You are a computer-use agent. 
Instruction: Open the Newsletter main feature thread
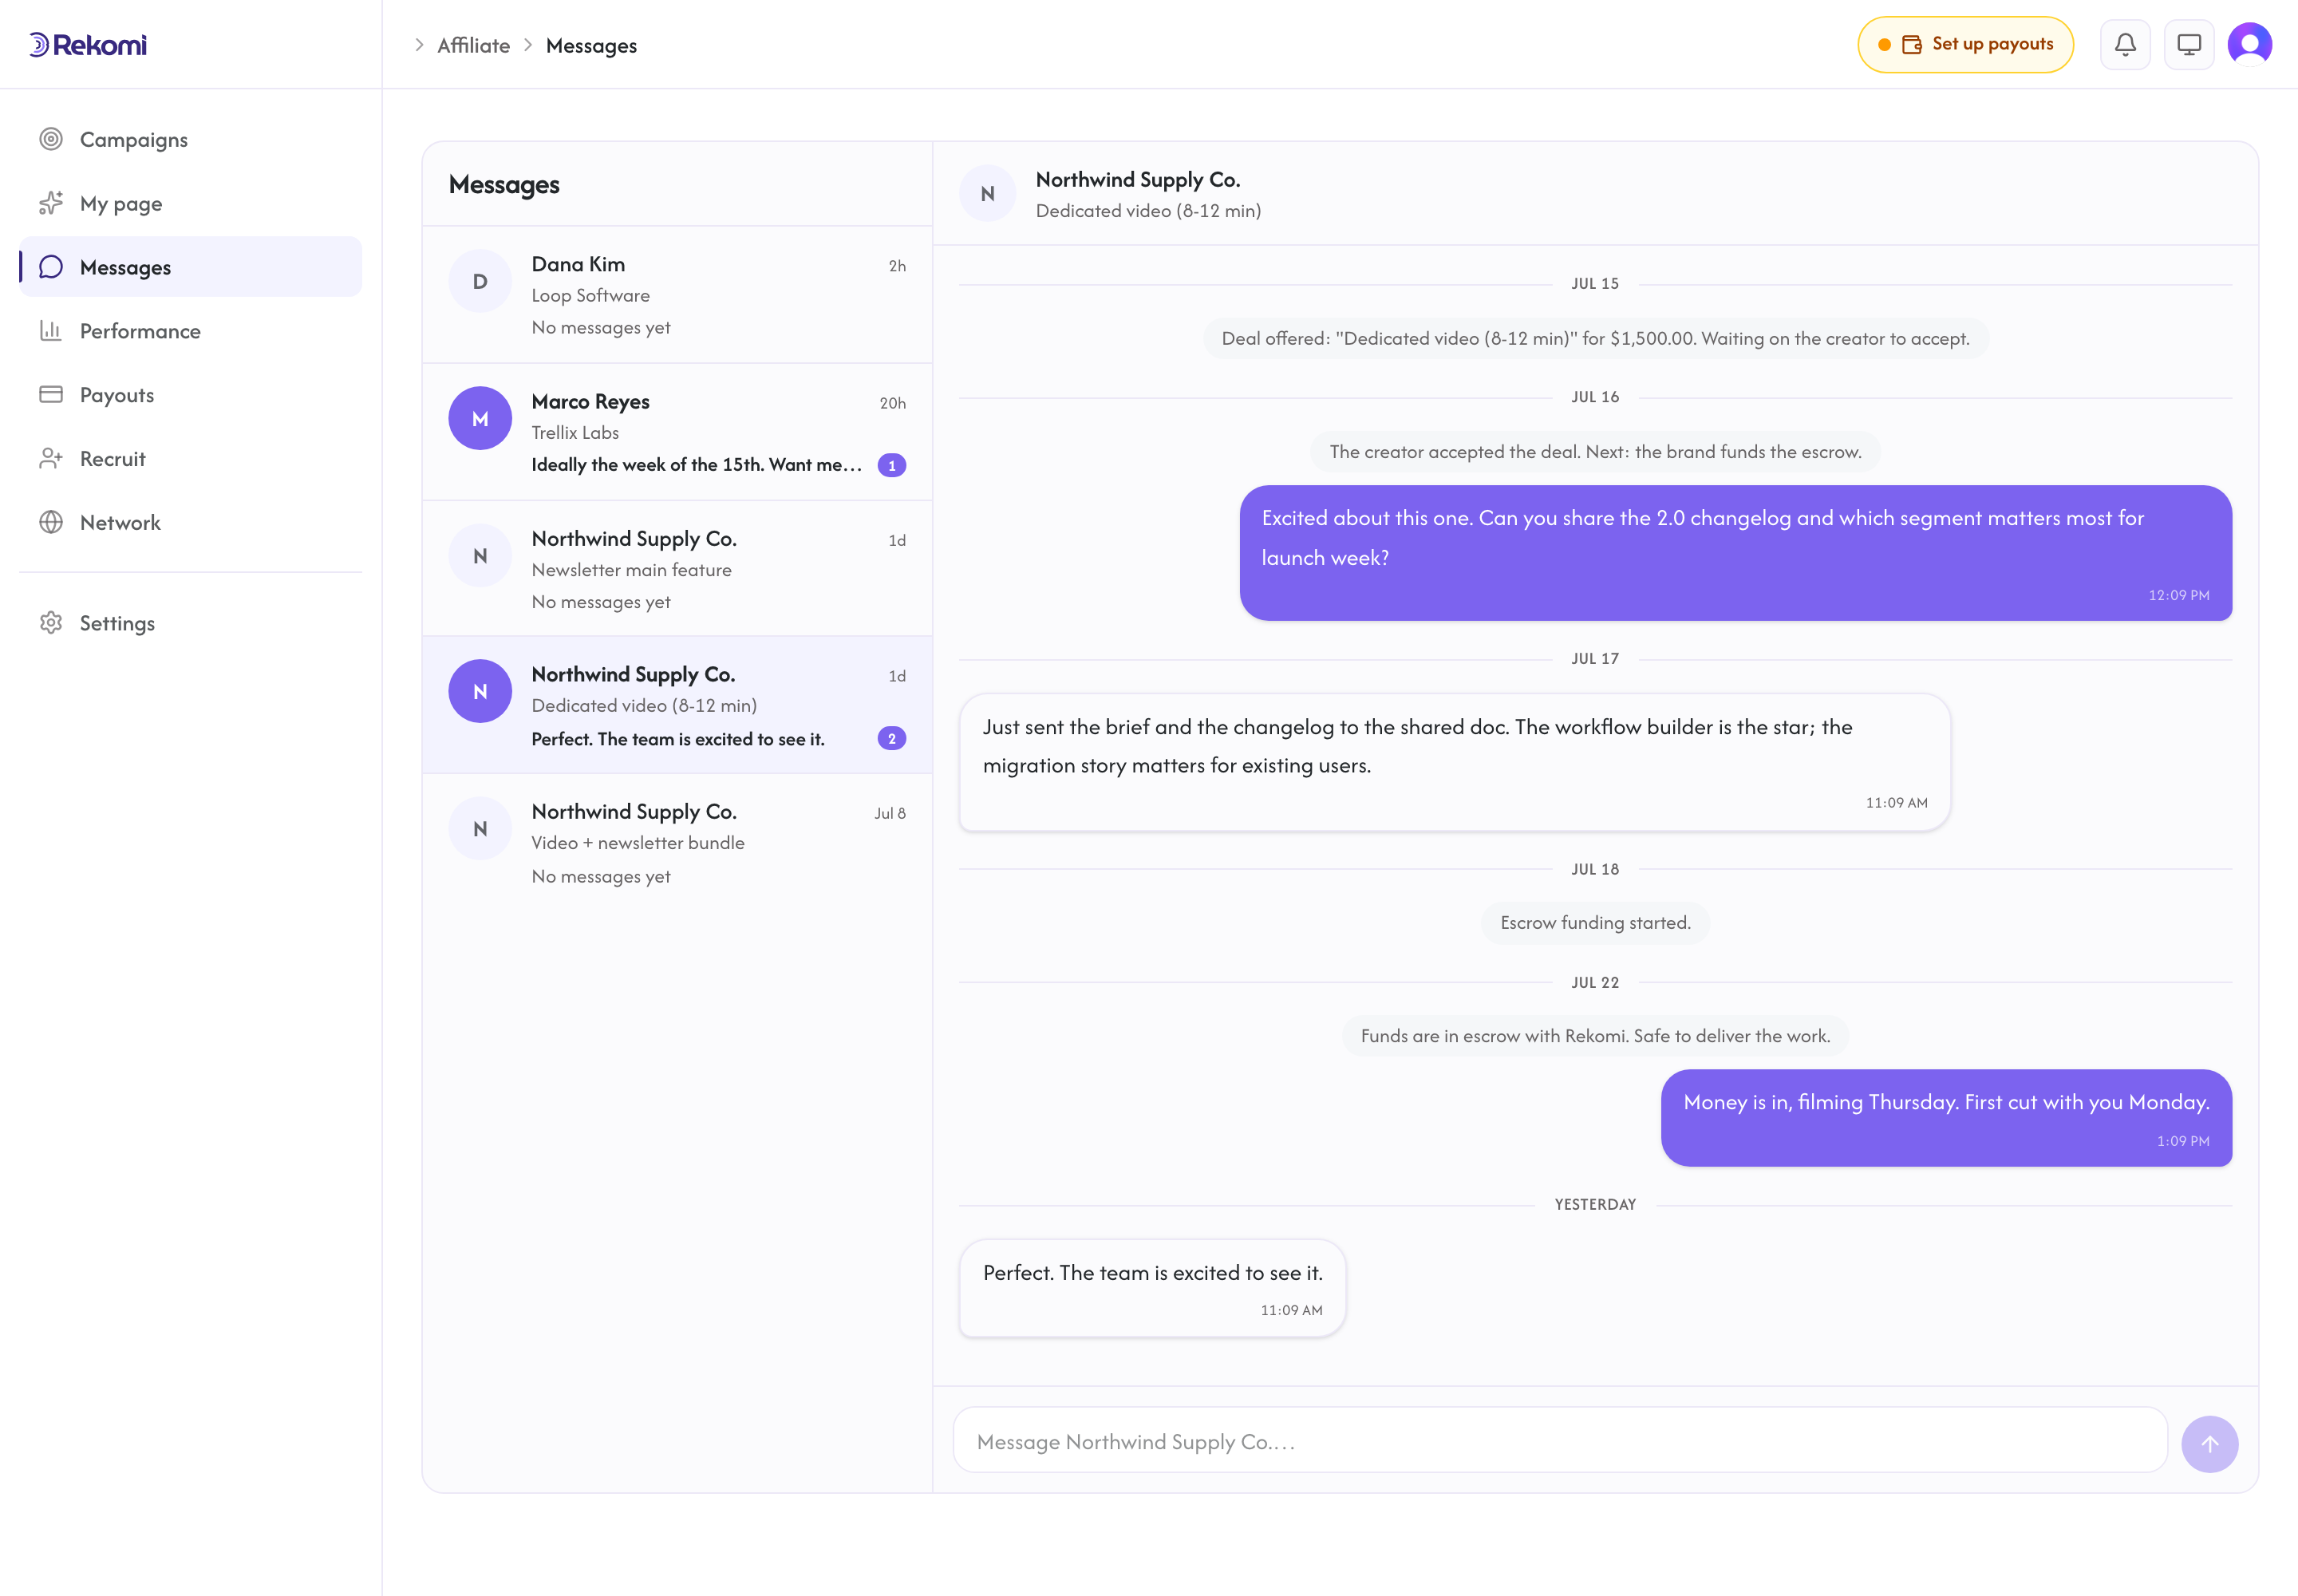pyautogui.click(x=677, y=568)
